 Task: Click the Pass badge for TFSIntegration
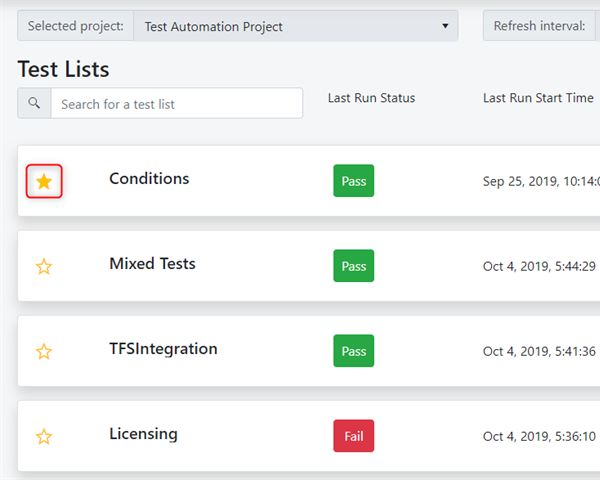(x=354, y=351)
